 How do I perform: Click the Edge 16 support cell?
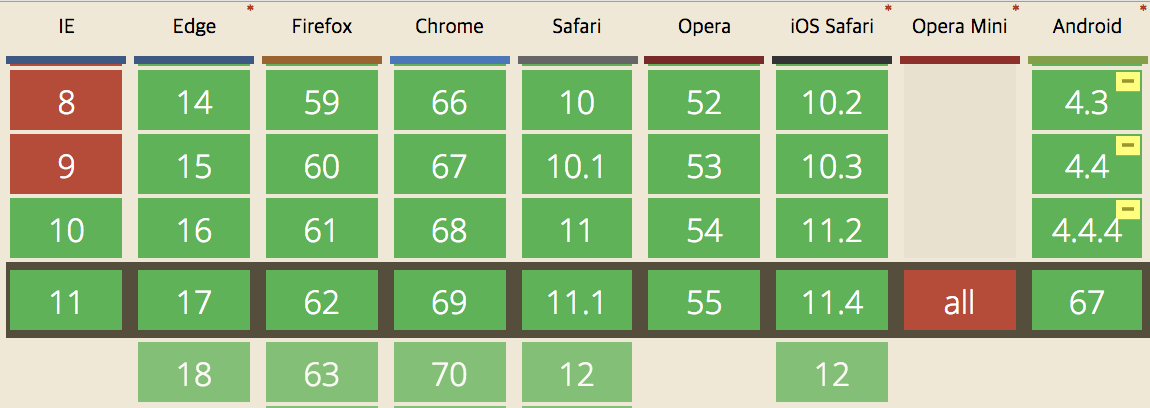pos(194,227)
